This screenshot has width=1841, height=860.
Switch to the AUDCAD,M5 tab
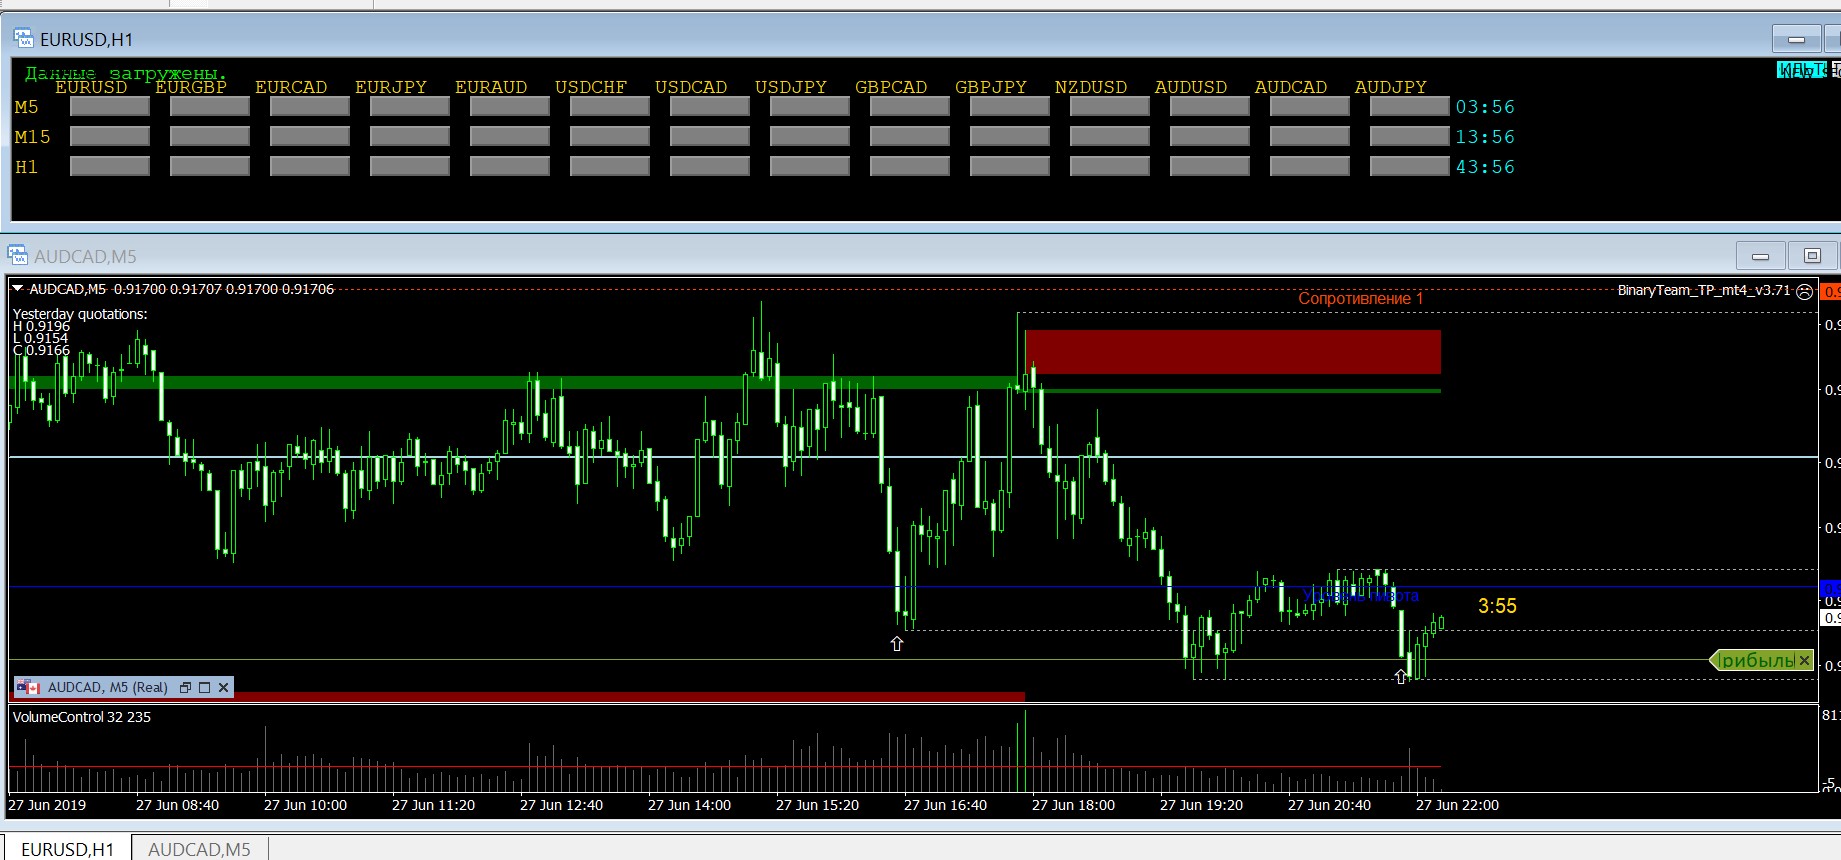coord(199,848)
